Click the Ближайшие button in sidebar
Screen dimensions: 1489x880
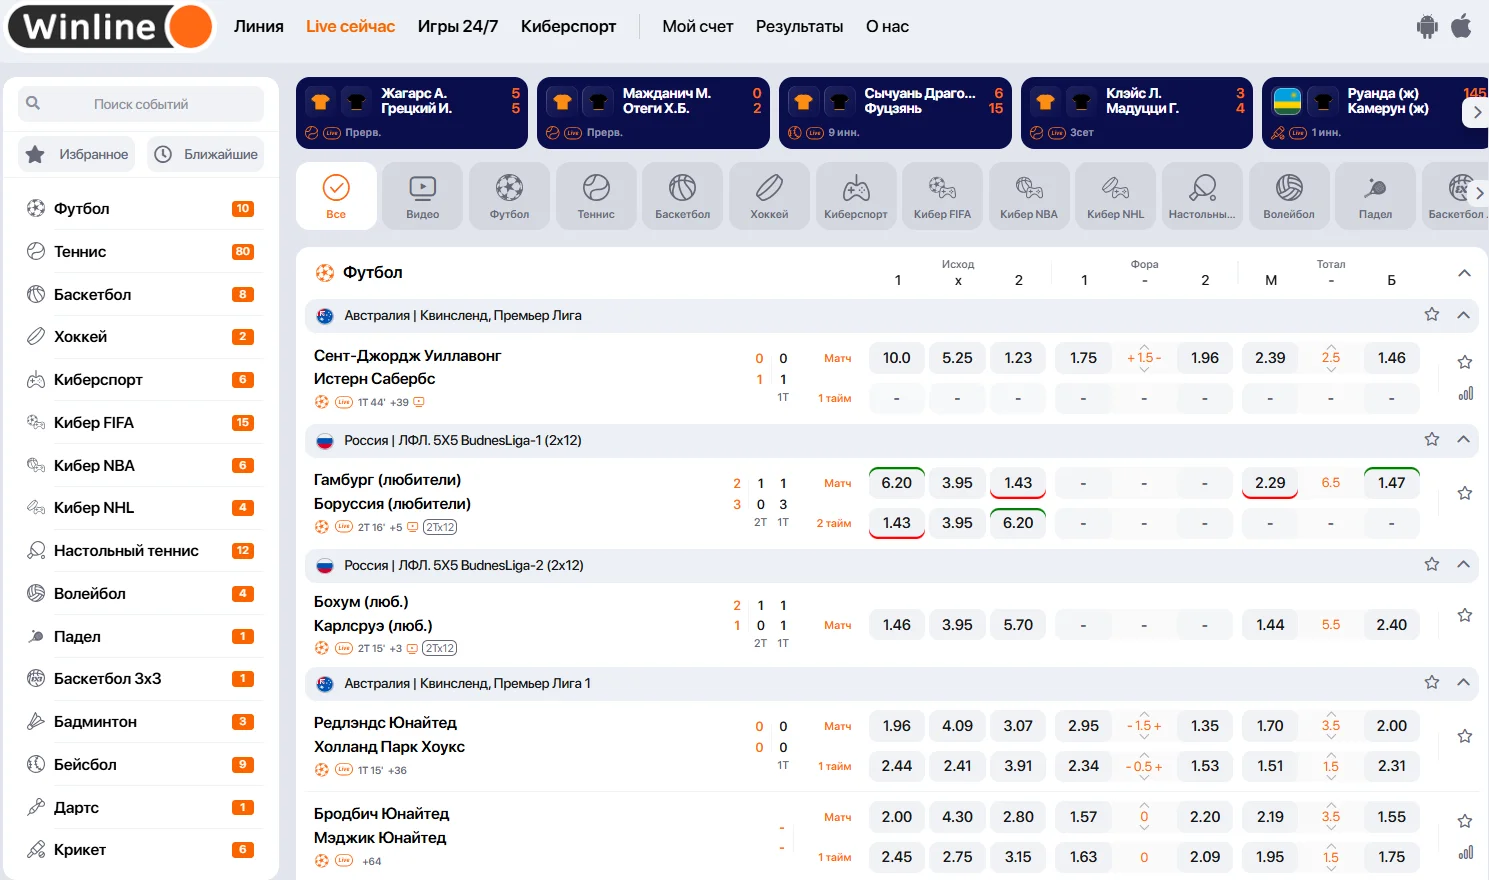tap(206, 154)
